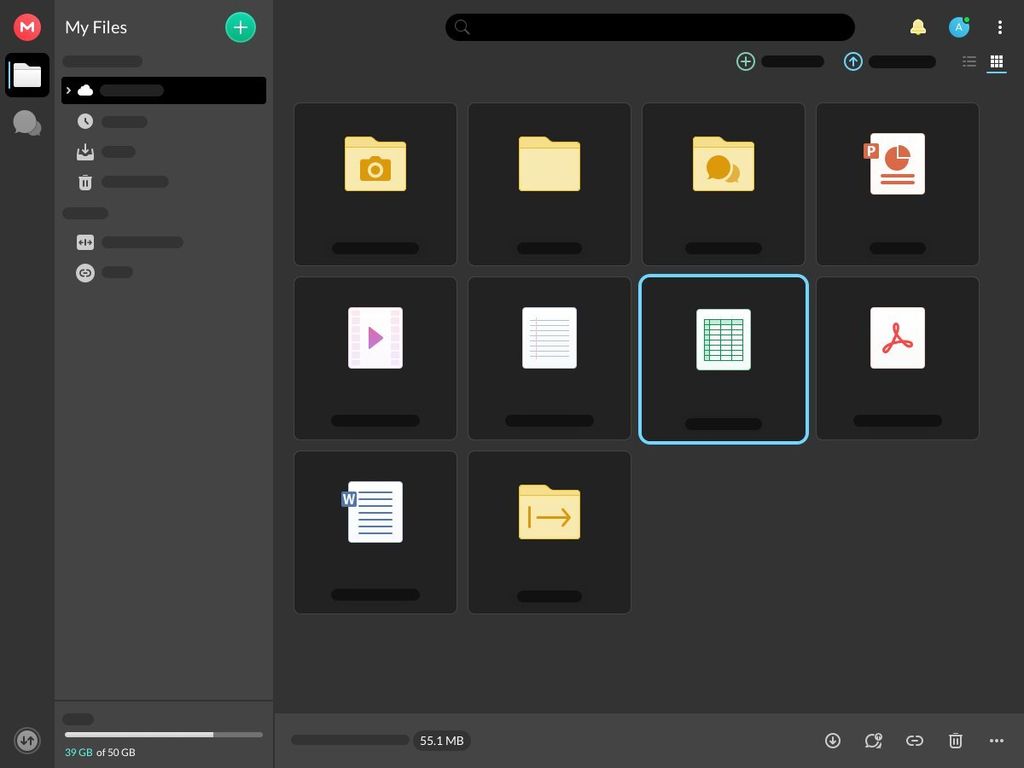This screenshot has height=768, width=1024.
Task: Switch to list view layout
Action: (x=968, y=61)
